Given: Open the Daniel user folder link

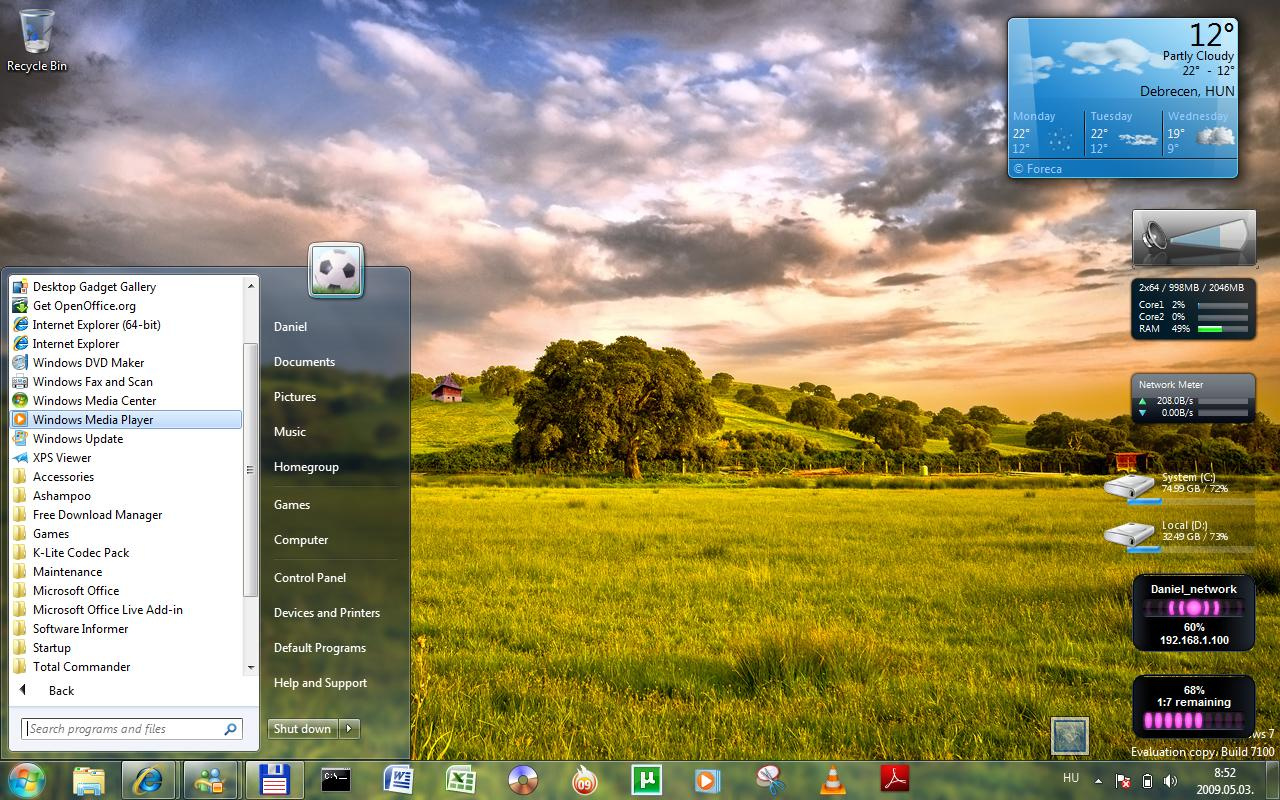Looking at the screenshot, I should click(290, 327).
